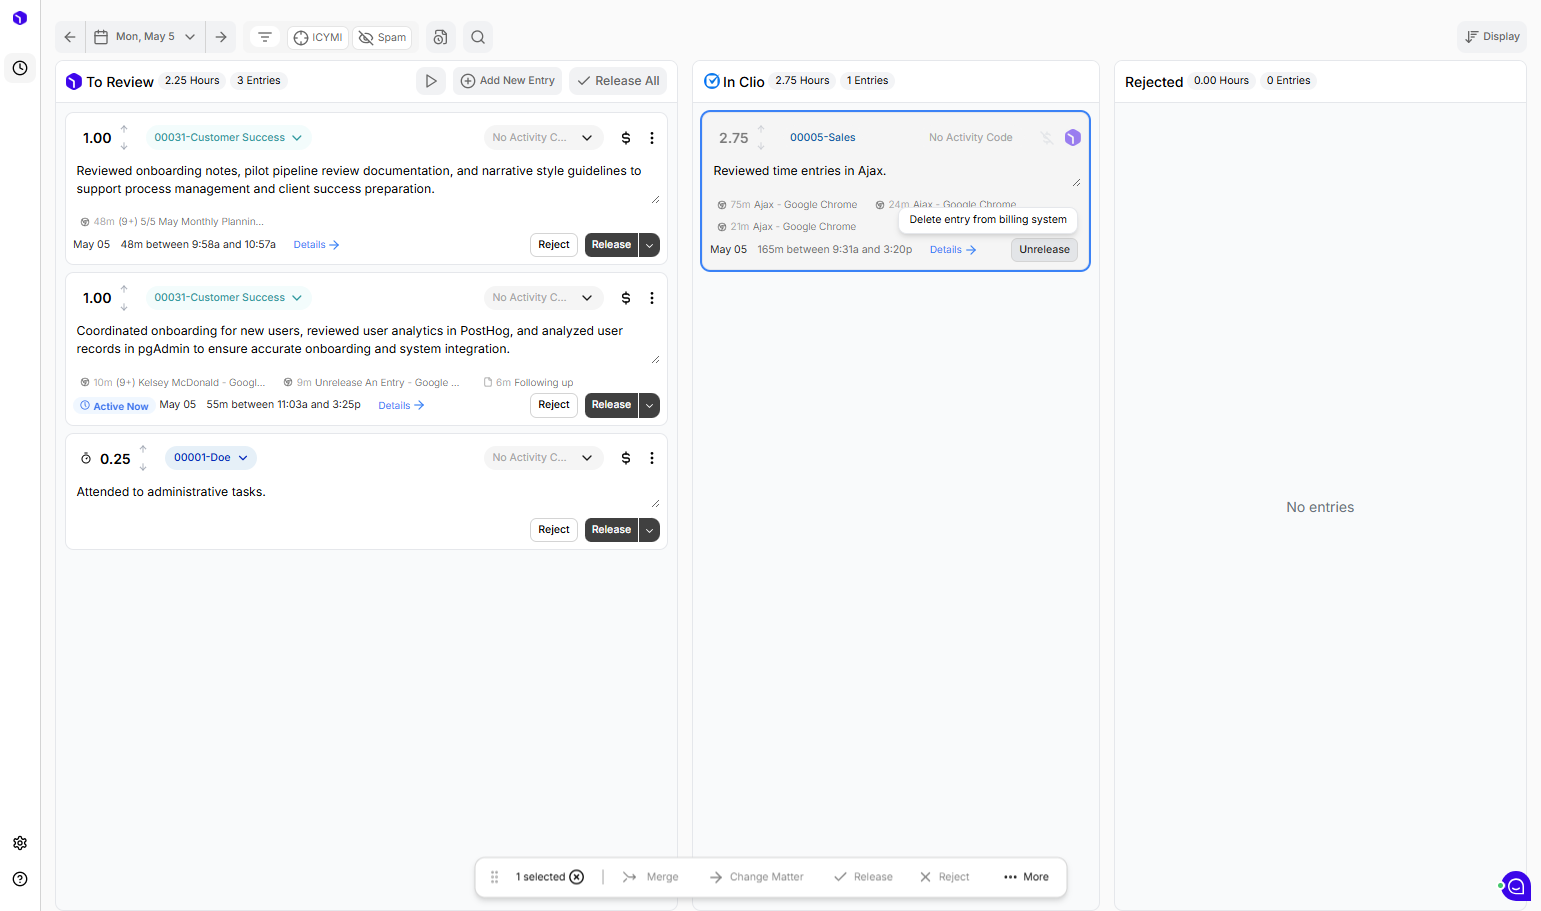
Task: Choose Merge in the selection bar
Action: pos(650,877)
